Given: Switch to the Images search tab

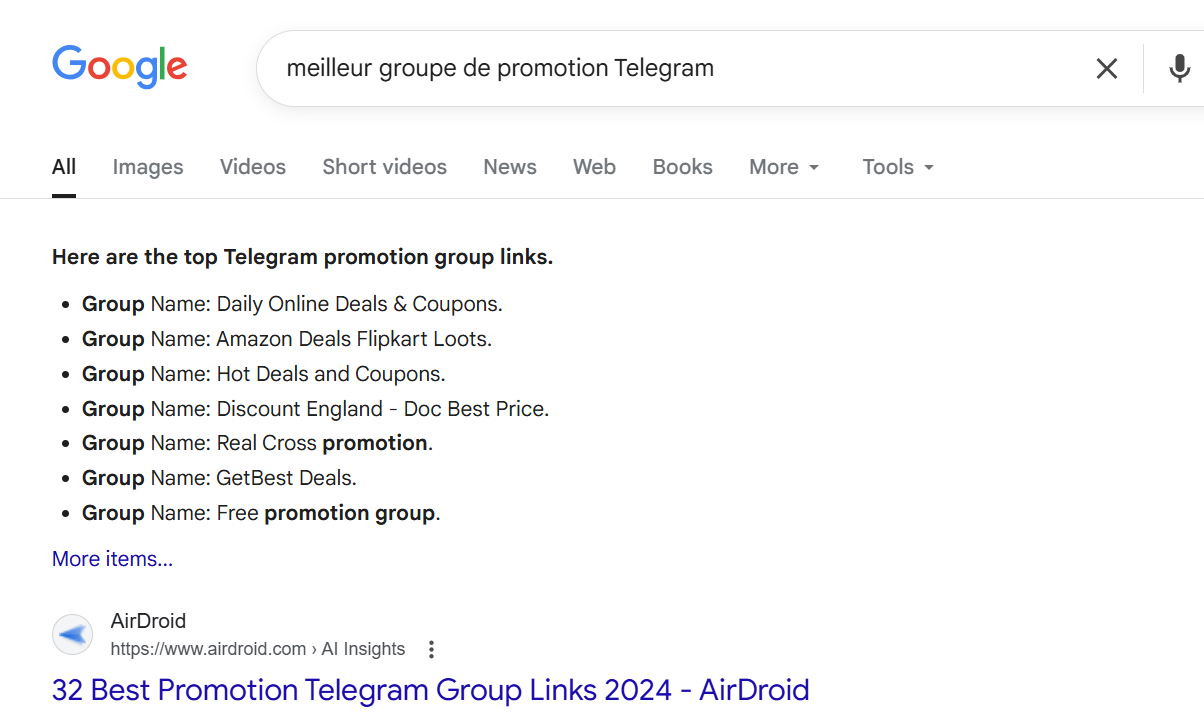Looking at the screenshot, I should point(147,167).
